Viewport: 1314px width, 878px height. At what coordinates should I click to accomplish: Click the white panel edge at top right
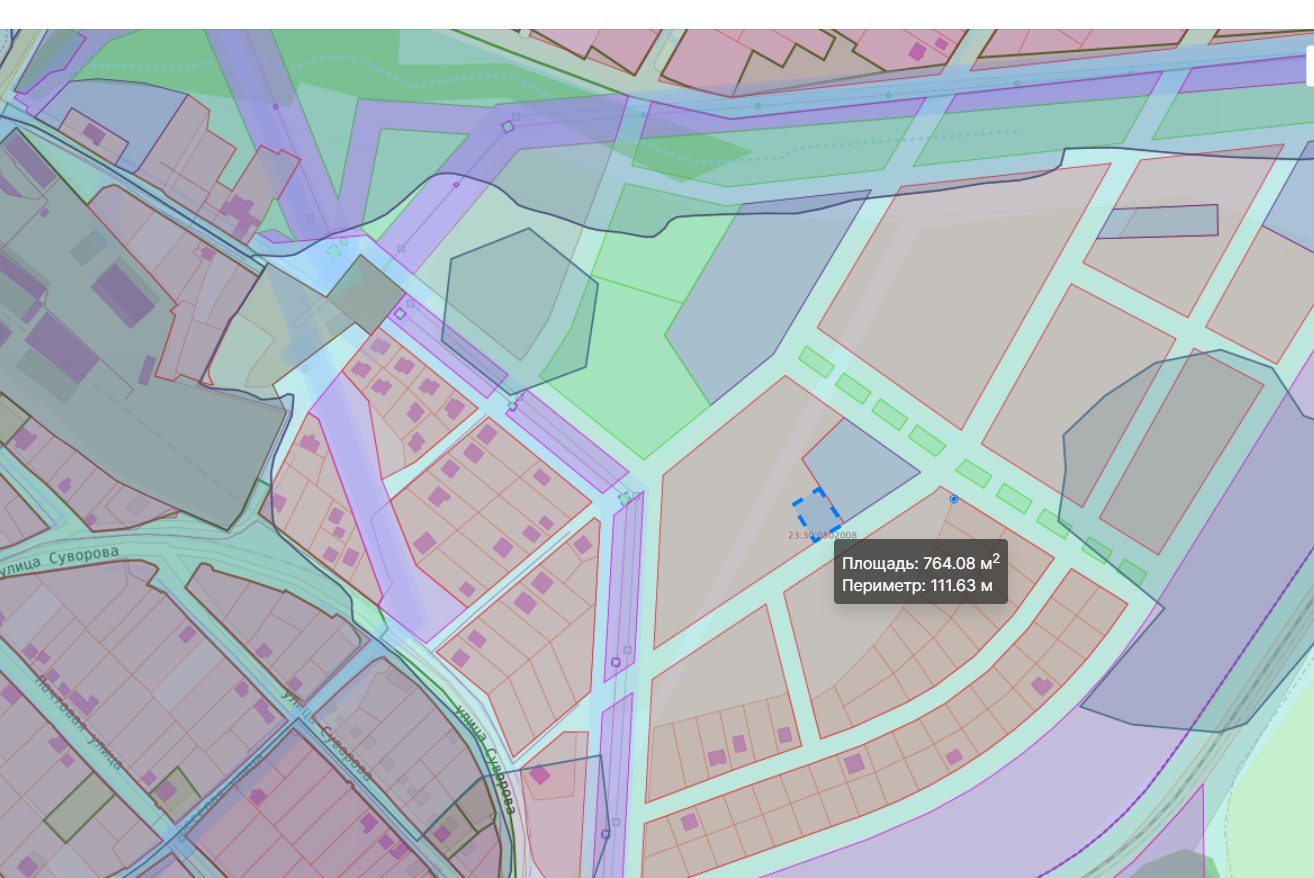[1310, 66]
